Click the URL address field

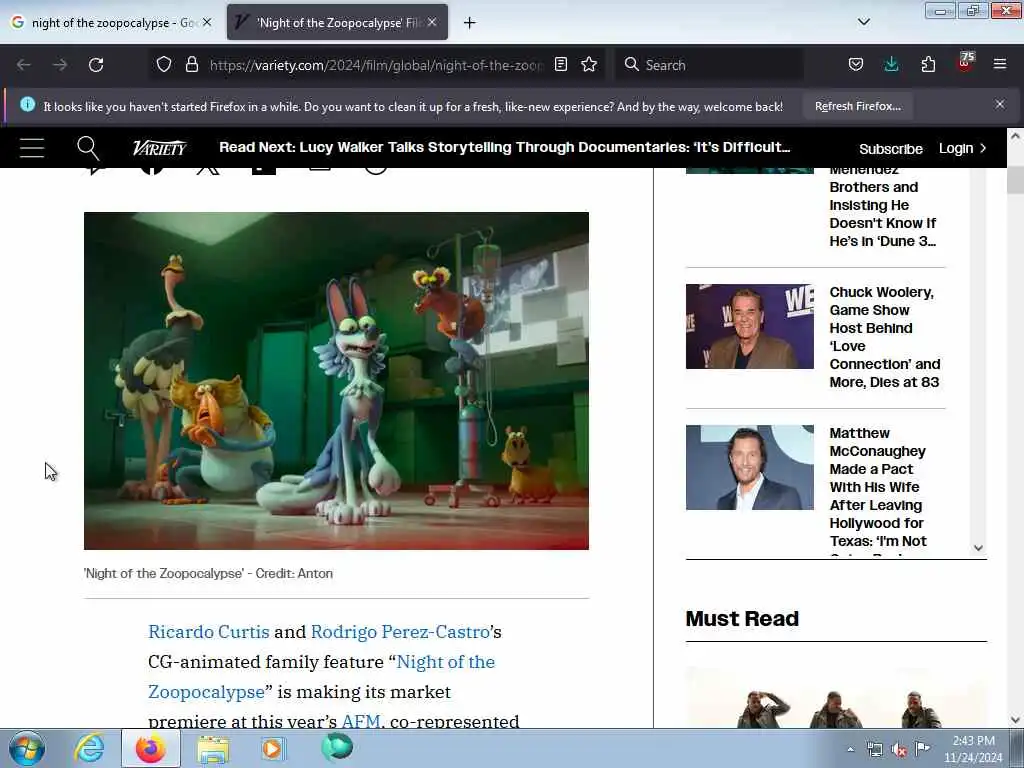coord(376,65)
